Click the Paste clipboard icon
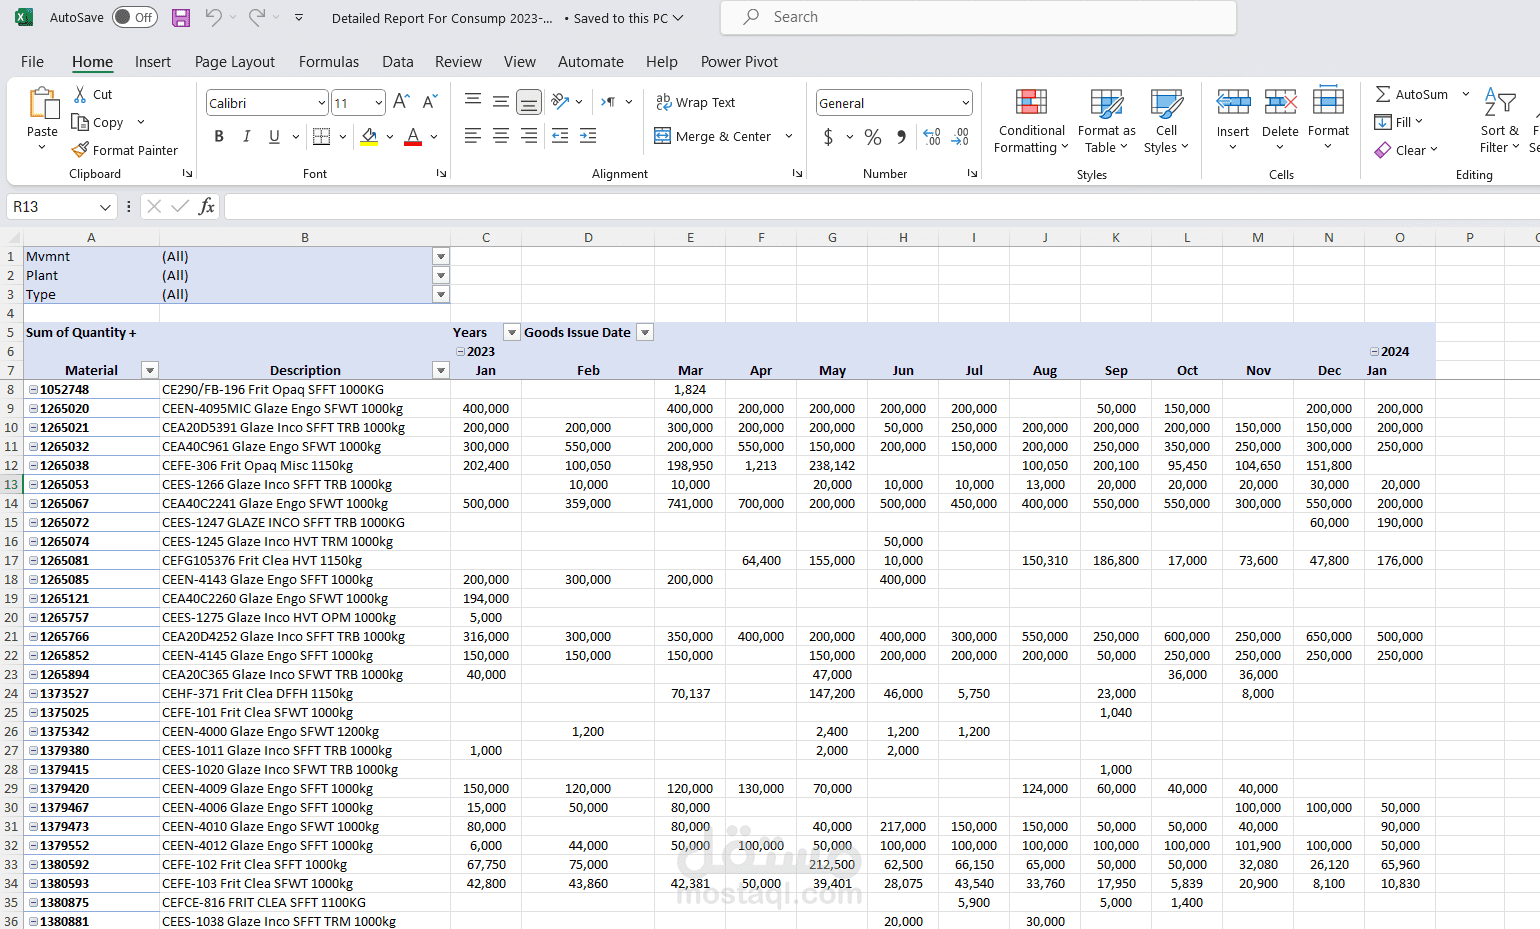Screen dimensions: 1540x929 click(x=43, y=105)
